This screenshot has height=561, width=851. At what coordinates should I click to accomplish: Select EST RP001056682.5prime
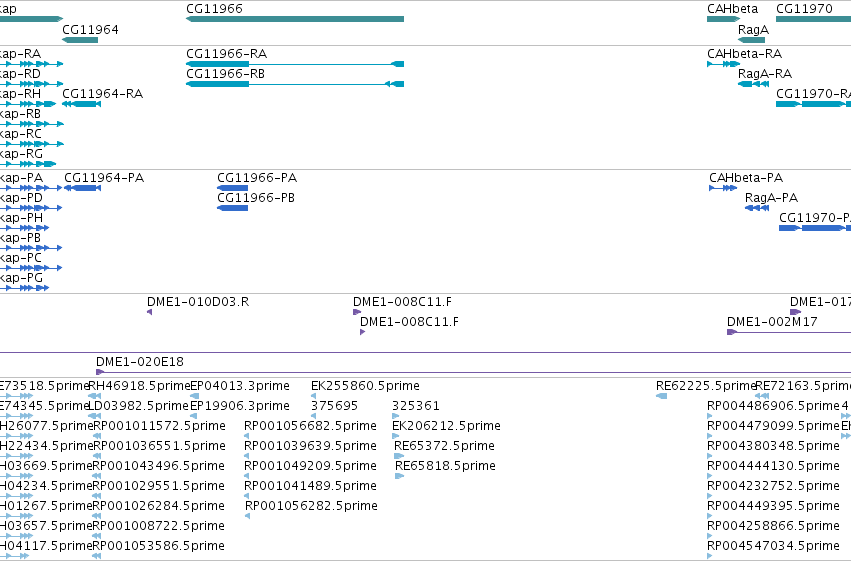pyautogui.click(x=246, y=436)
